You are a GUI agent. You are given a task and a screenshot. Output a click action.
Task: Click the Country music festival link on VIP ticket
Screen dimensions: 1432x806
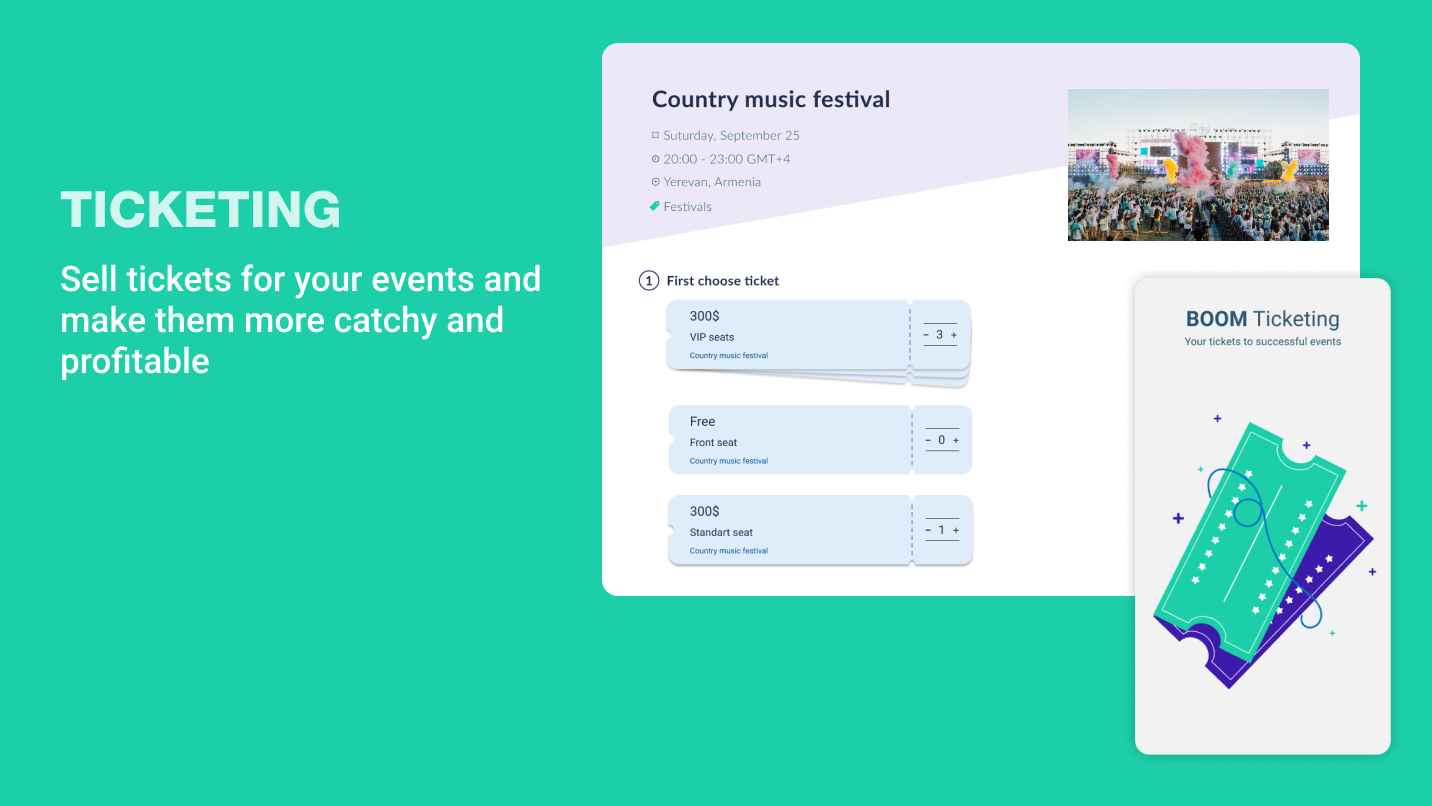click(x=729, y=356)
